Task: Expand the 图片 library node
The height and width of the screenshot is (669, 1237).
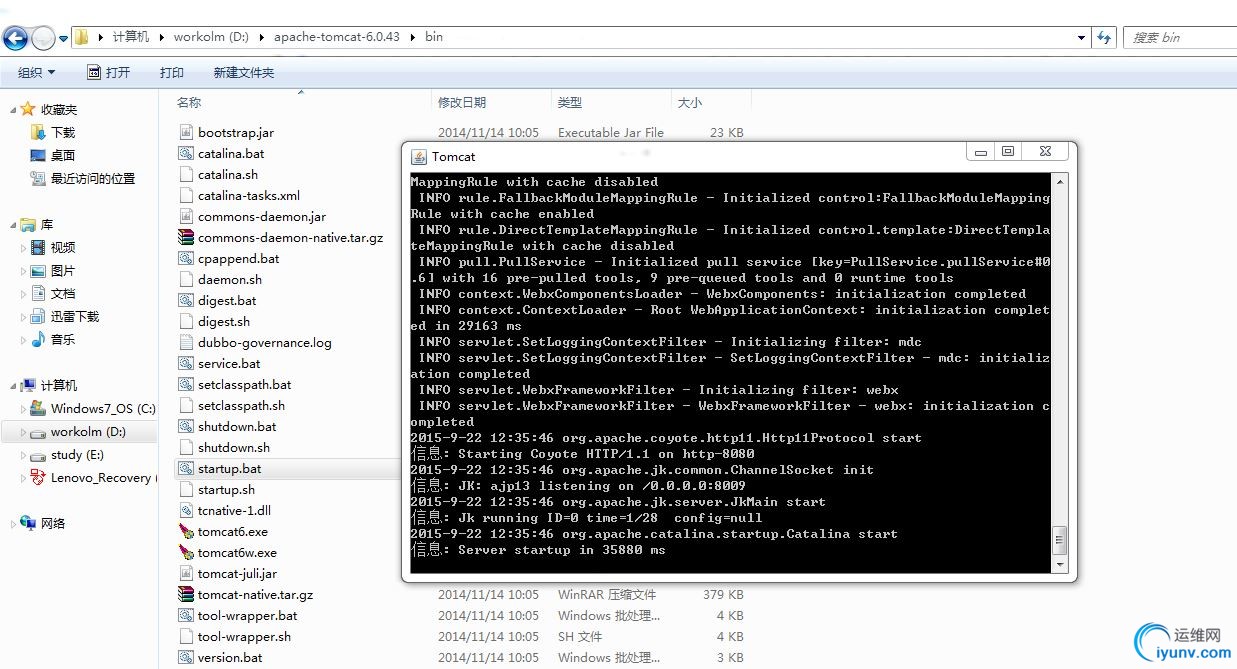Action: pos(24,271)
